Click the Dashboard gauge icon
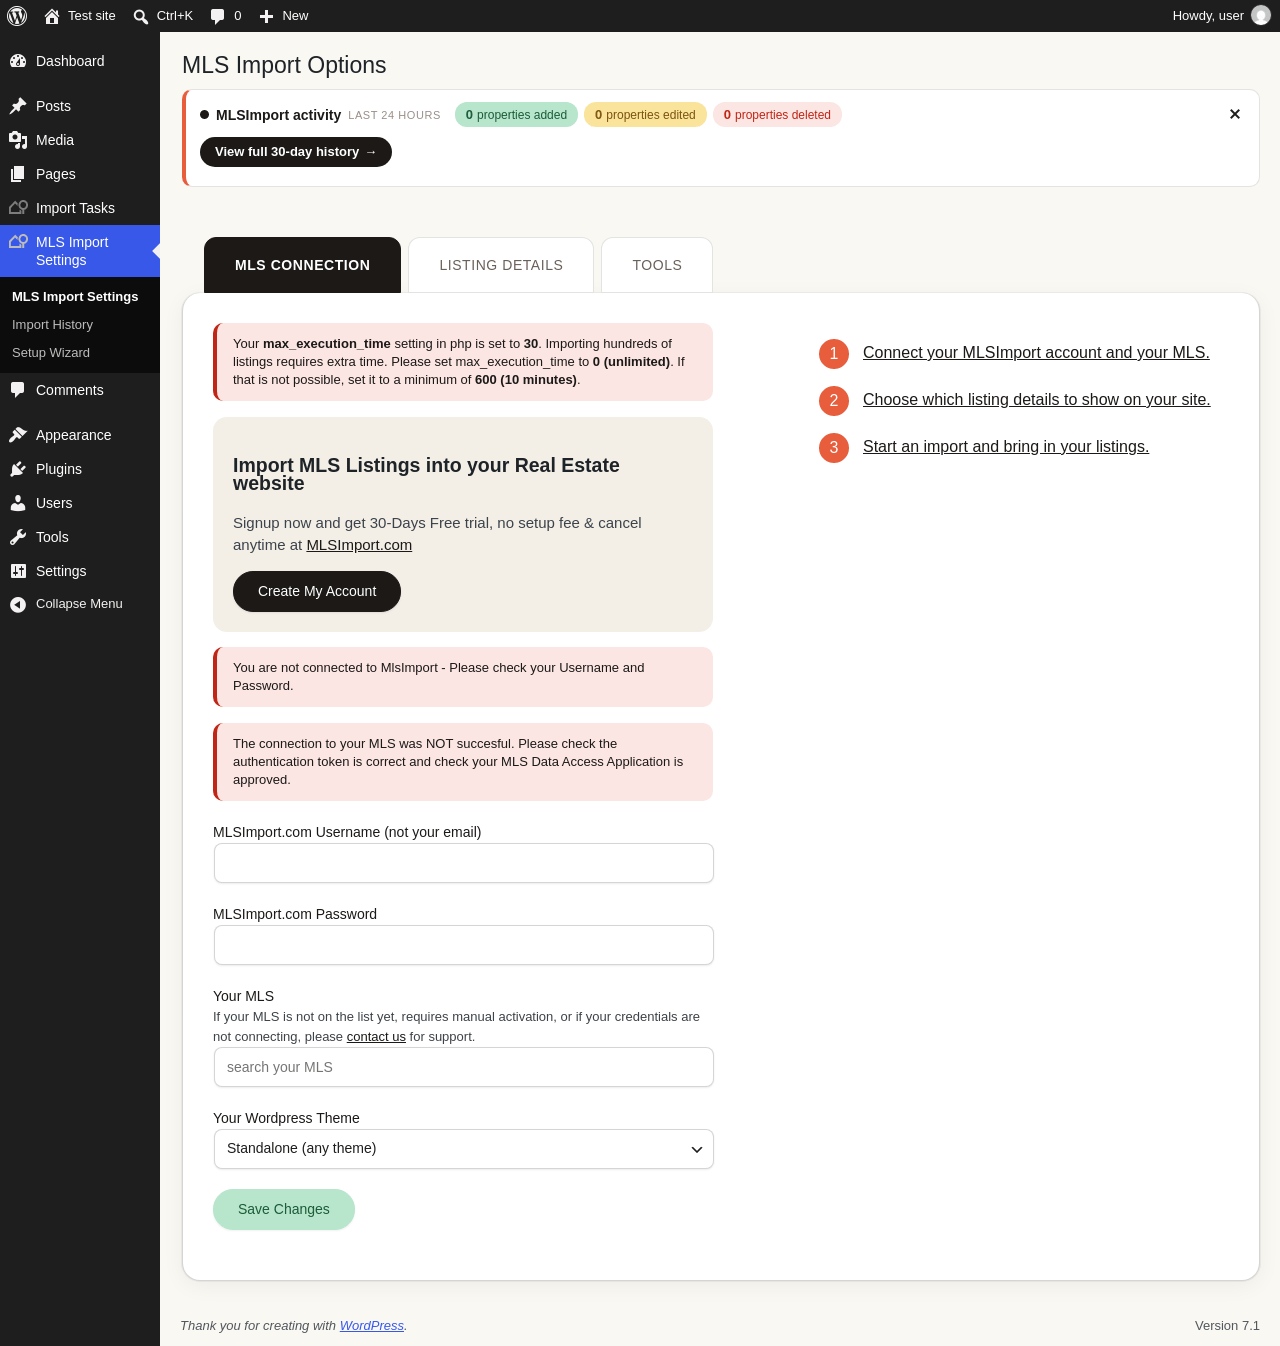The width and height of the screenshot is (1280, 1346). (18, 61)
